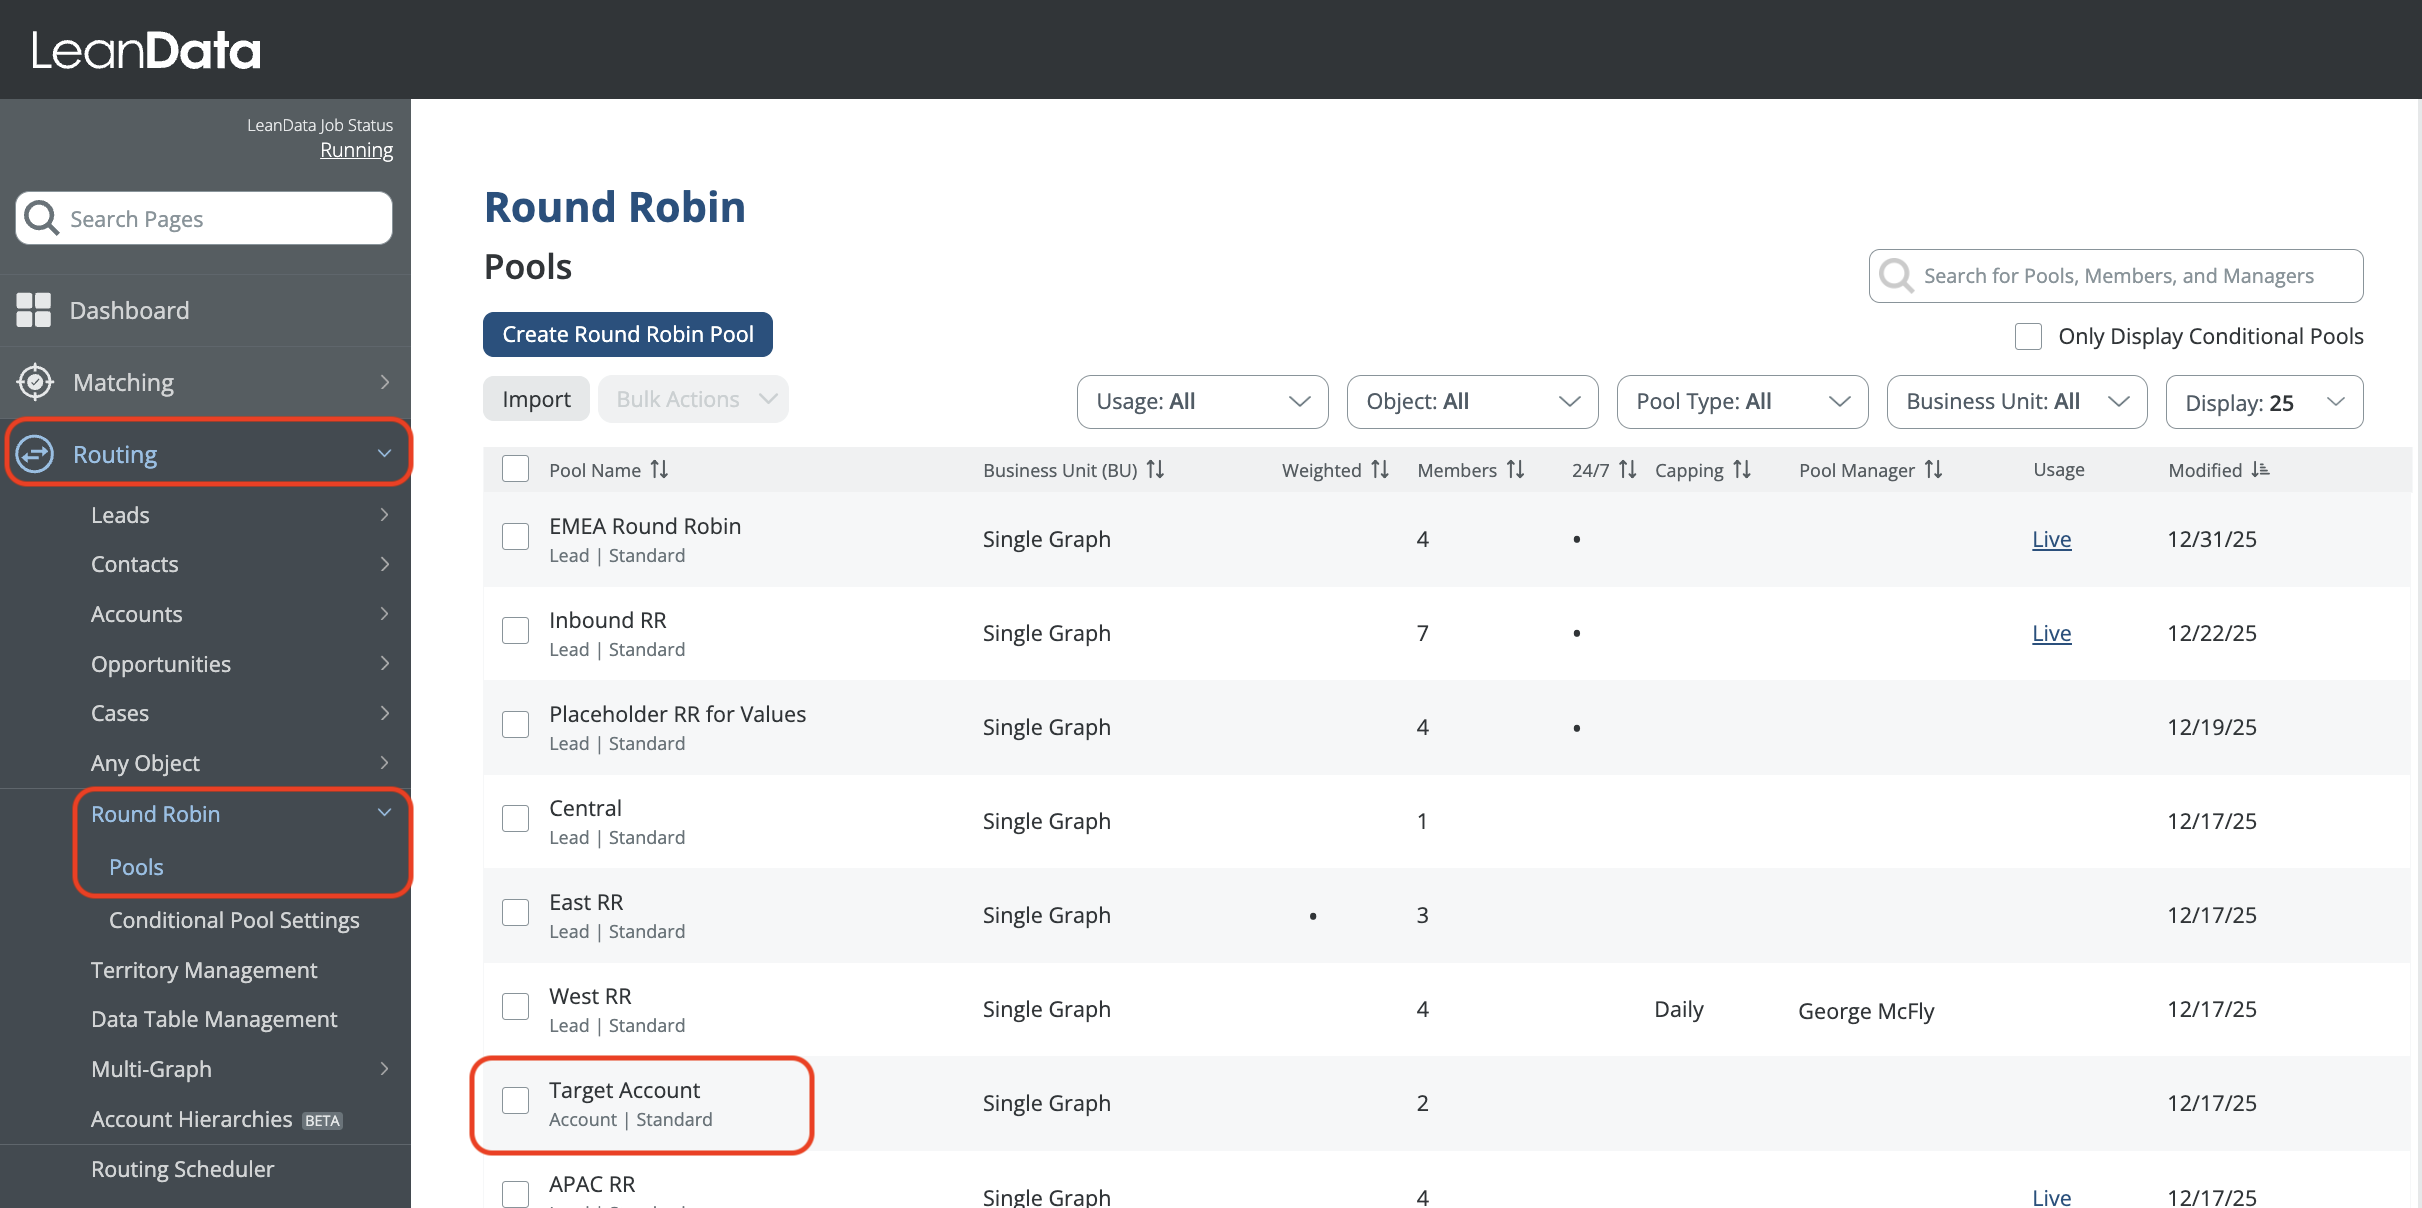Open the Usage: All dropdown
This screenshot has height=1208, width=2422.
(x=1202, y=402)
